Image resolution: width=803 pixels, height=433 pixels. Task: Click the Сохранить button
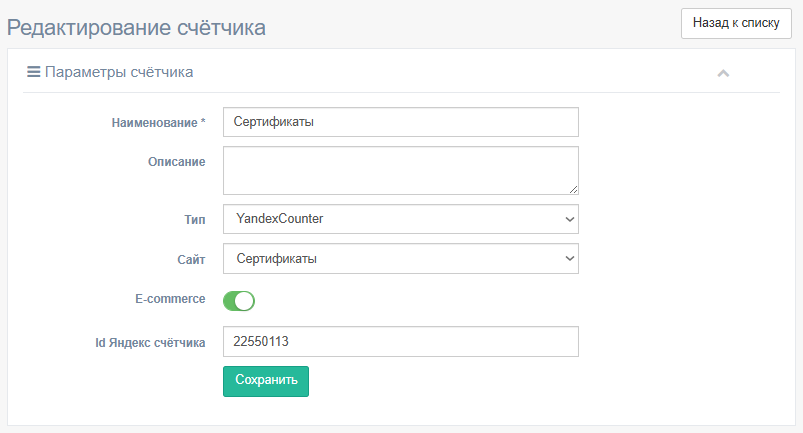[266, 381]
